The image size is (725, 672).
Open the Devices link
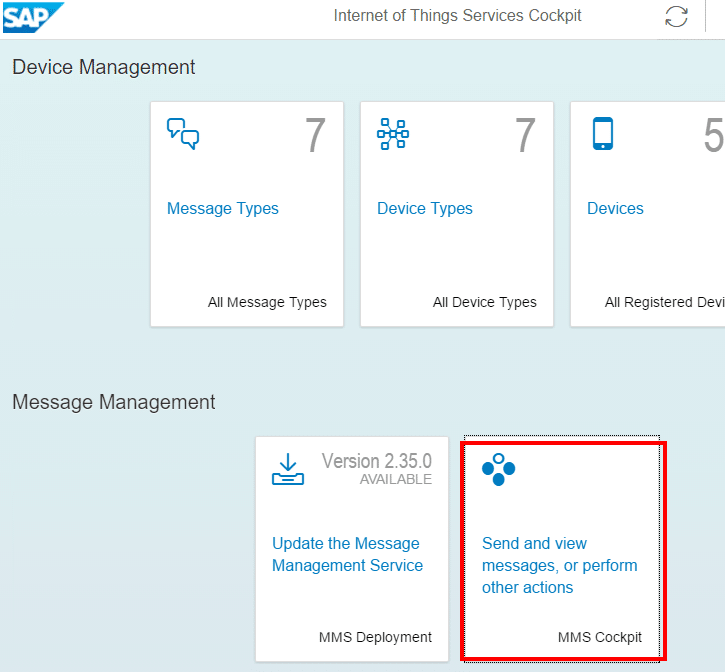pos(615,209)
